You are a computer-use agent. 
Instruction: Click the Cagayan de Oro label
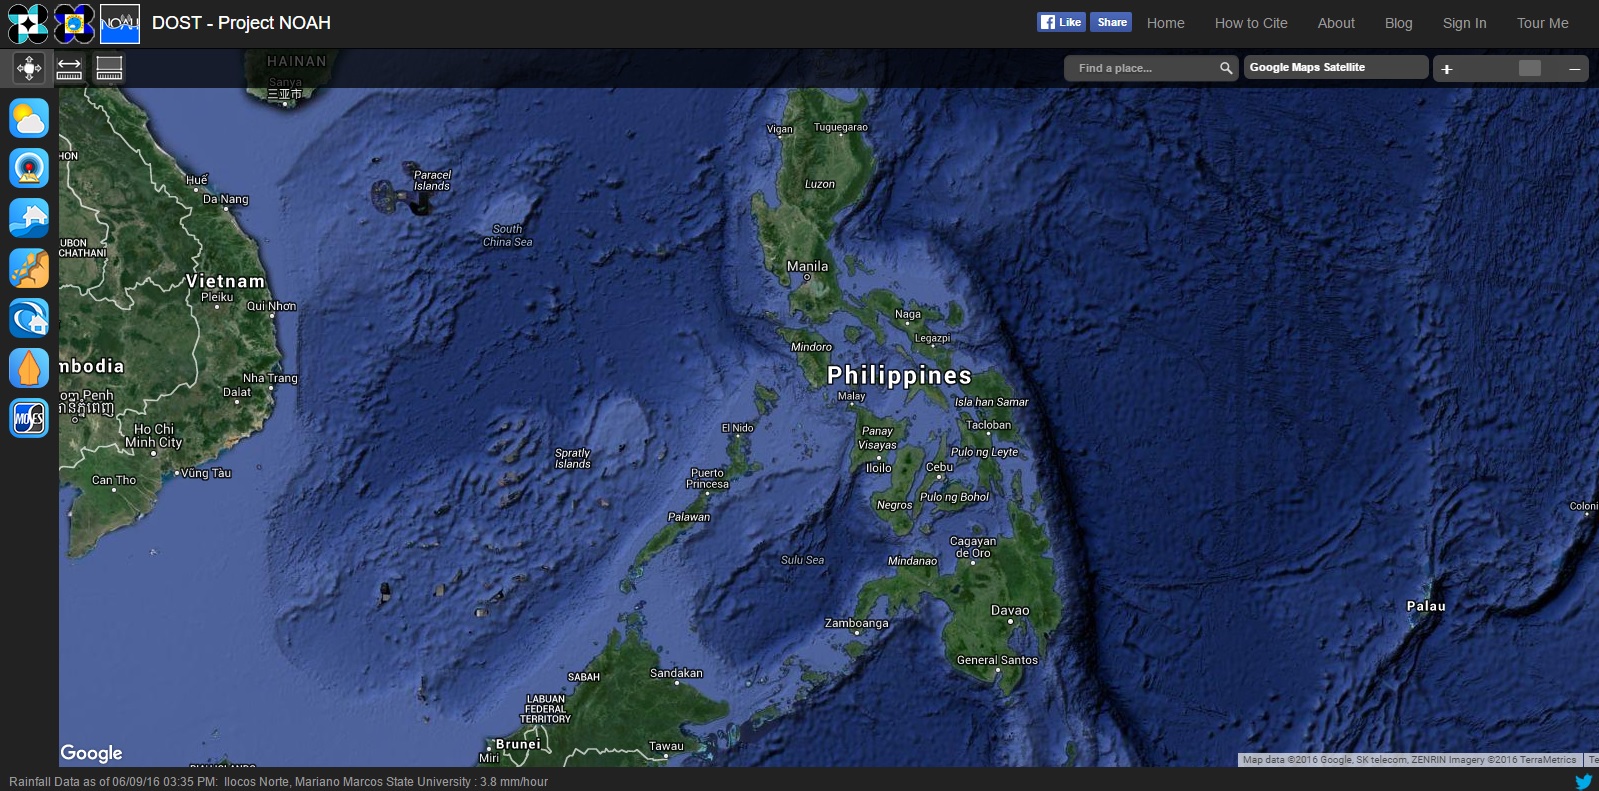pyautogui.click(x=972, y=547)
